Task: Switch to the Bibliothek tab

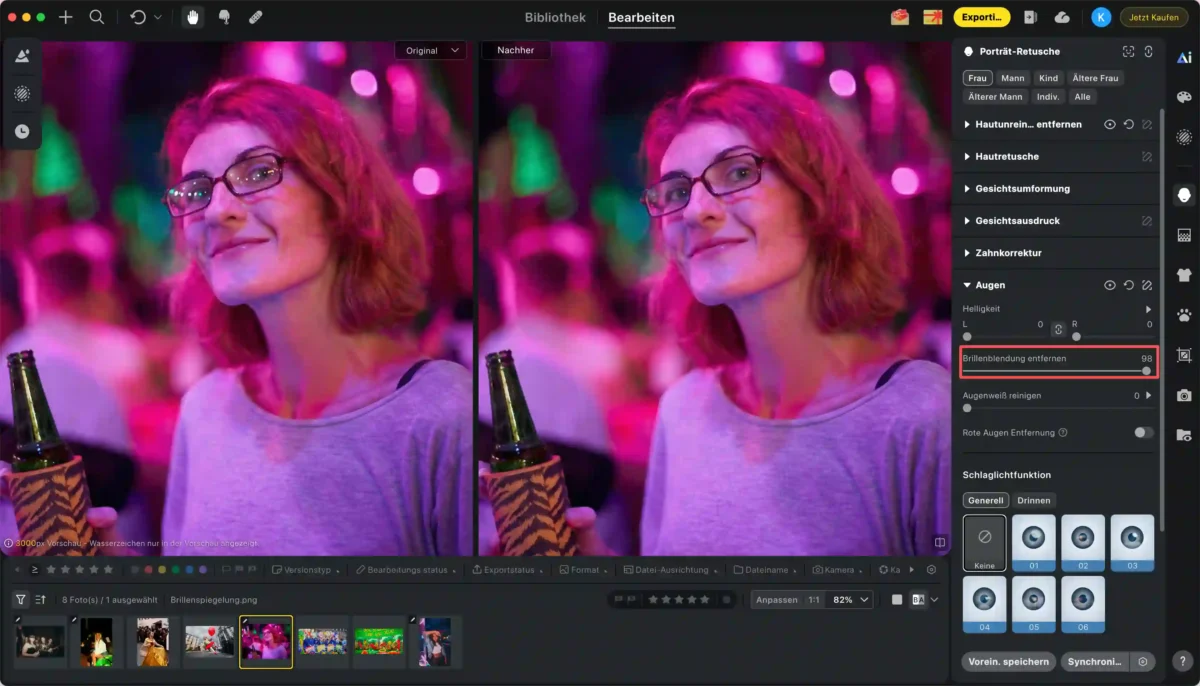Action: coord(555,17)
